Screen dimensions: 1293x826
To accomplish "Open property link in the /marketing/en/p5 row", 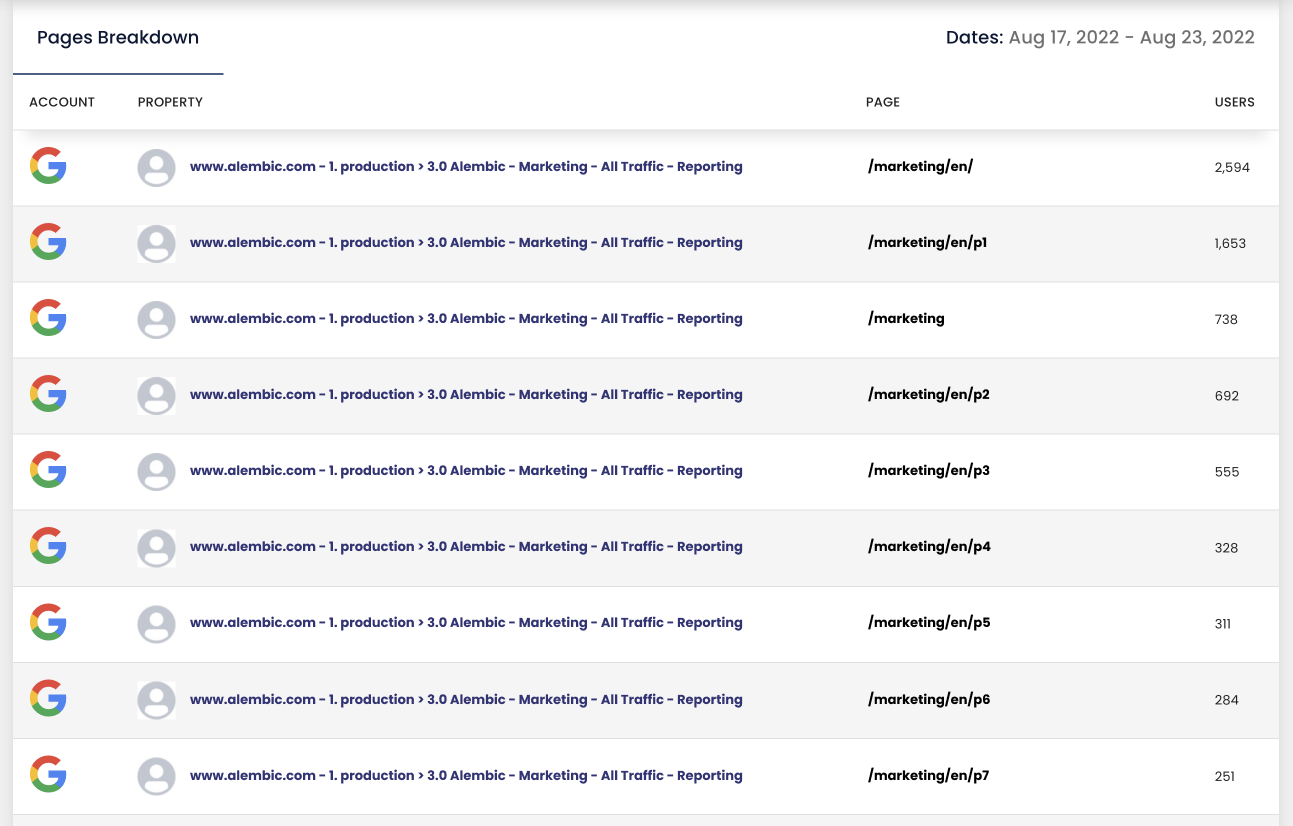I will coord(466,623).
